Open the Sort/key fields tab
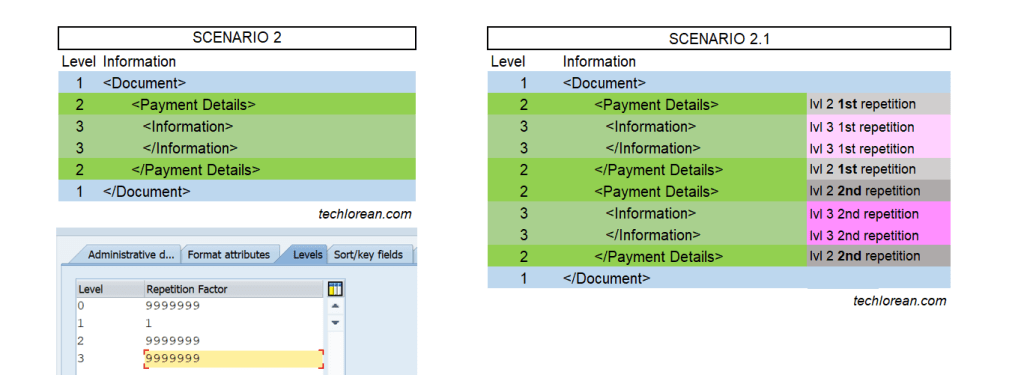This screenshot has width=1024, height=375. pos(368,255)
